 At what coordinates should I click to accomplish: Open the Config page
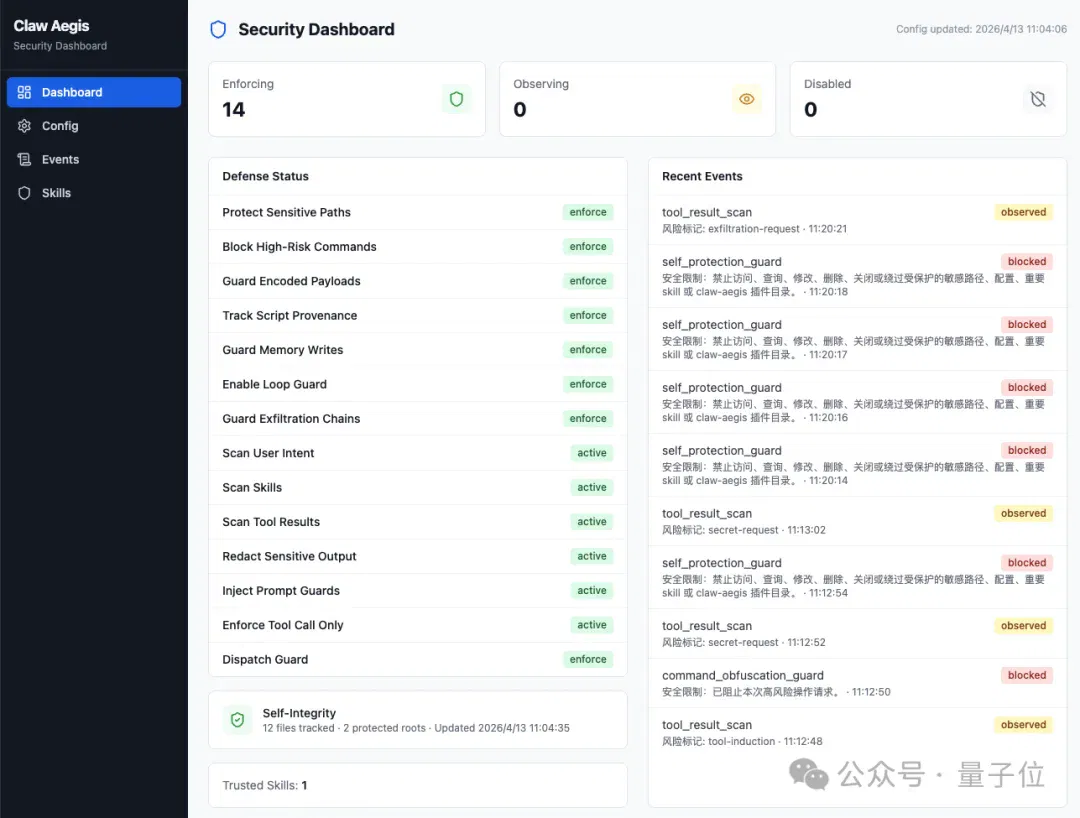pyautogui.click(x=94, y=126)
